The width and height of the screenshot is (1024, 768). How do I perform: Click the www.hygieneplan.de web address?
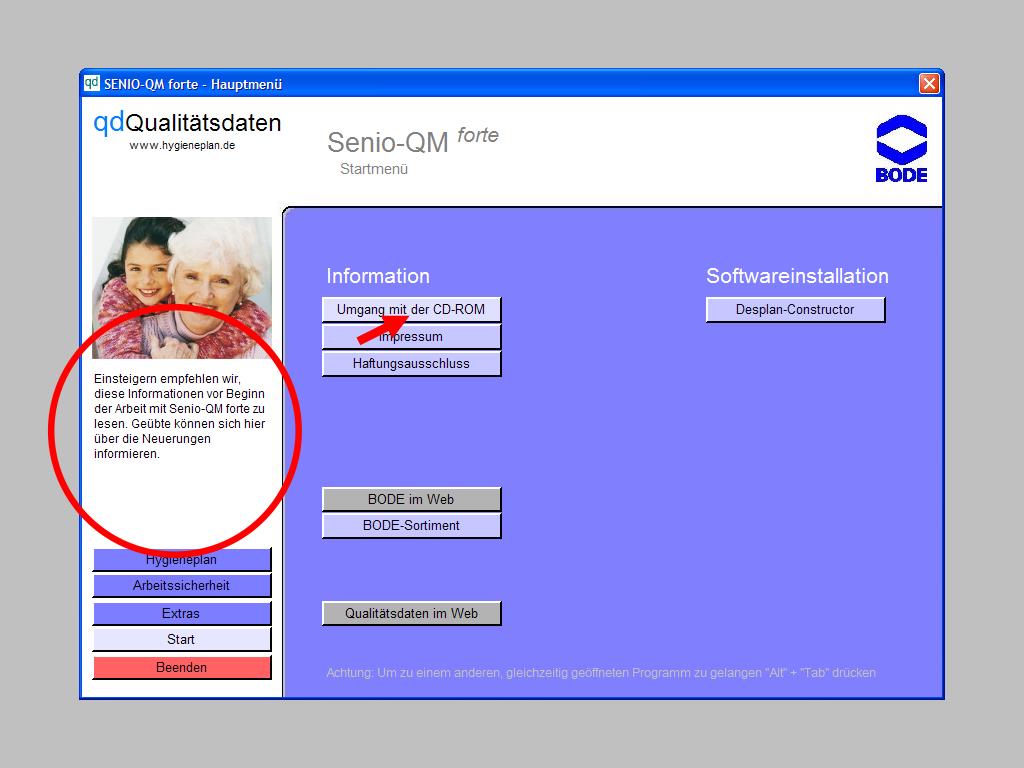[182, 146]
